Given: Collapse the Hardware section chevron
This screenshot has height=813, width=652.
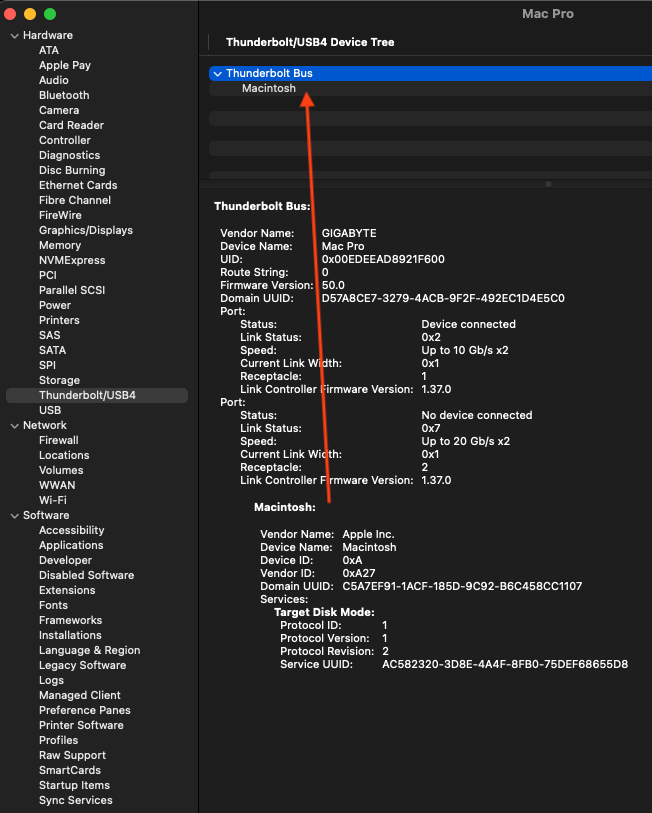Looking at the screenshot, I should [x=15, y=36].
